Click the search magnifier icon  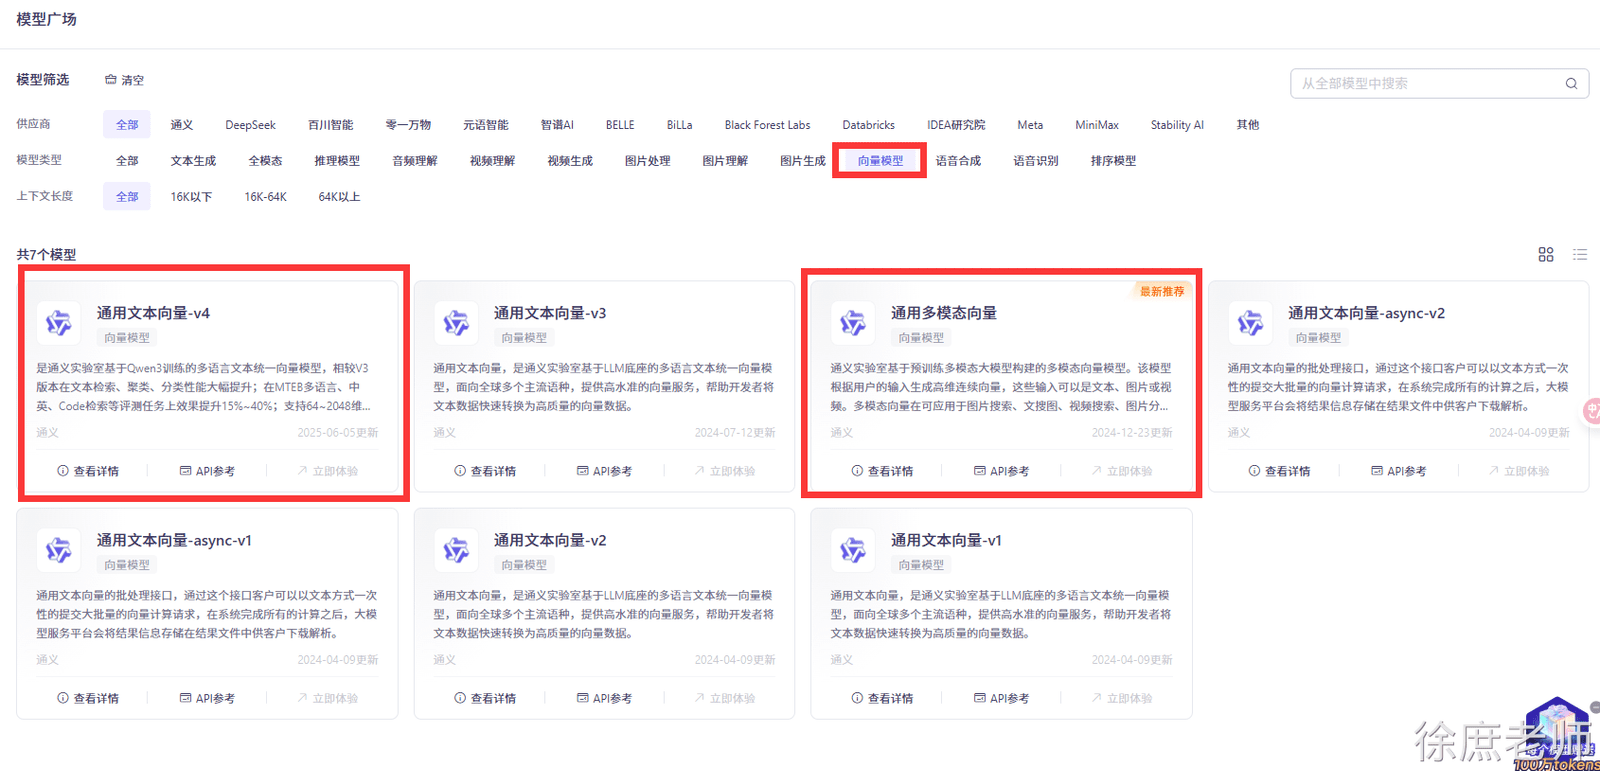tap(1571, 84)
